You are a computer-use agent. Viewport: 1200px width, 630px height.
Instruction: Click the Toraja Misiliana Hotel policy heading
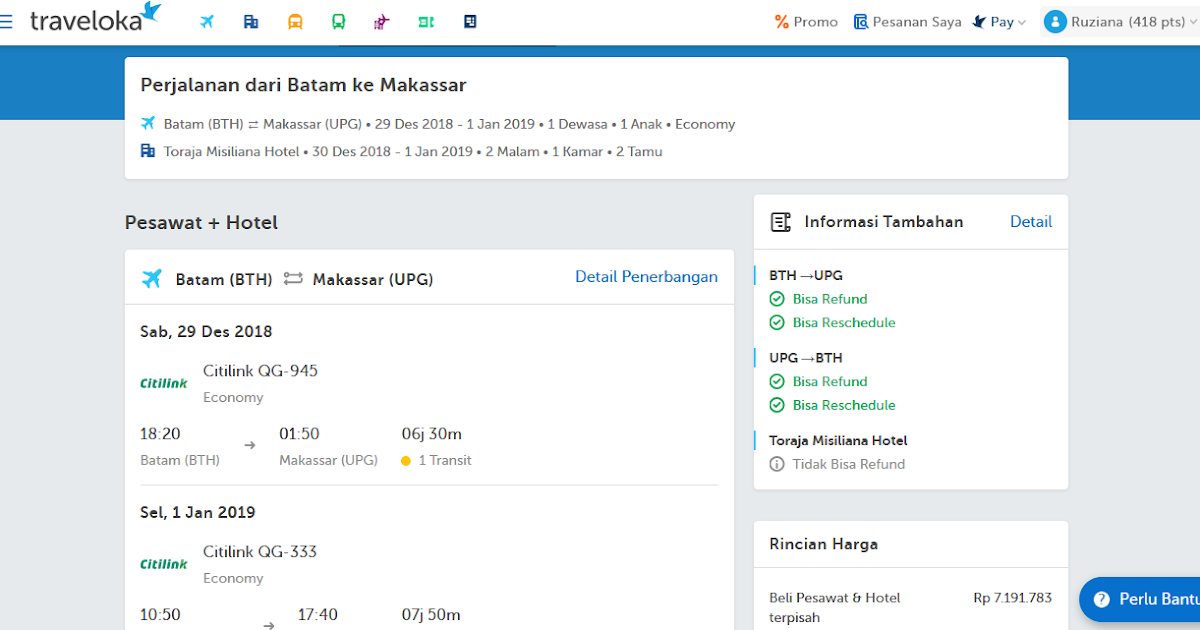coord(838,440)
